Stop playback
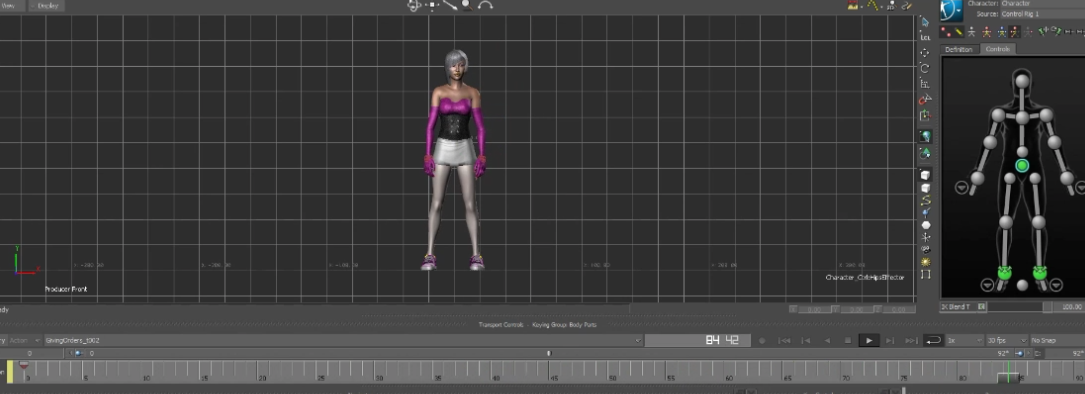This screenshot has width=1085, height=394. click(x=848, y=341)
